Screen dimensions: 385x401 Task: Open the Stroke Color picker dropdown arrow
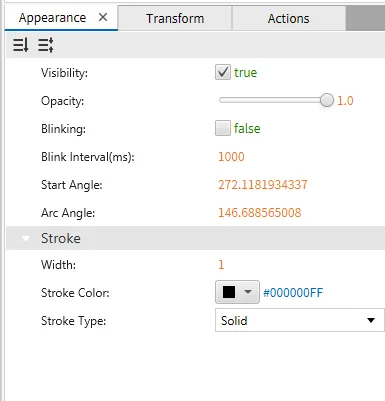pyautogui.click(x=248, y=292)
